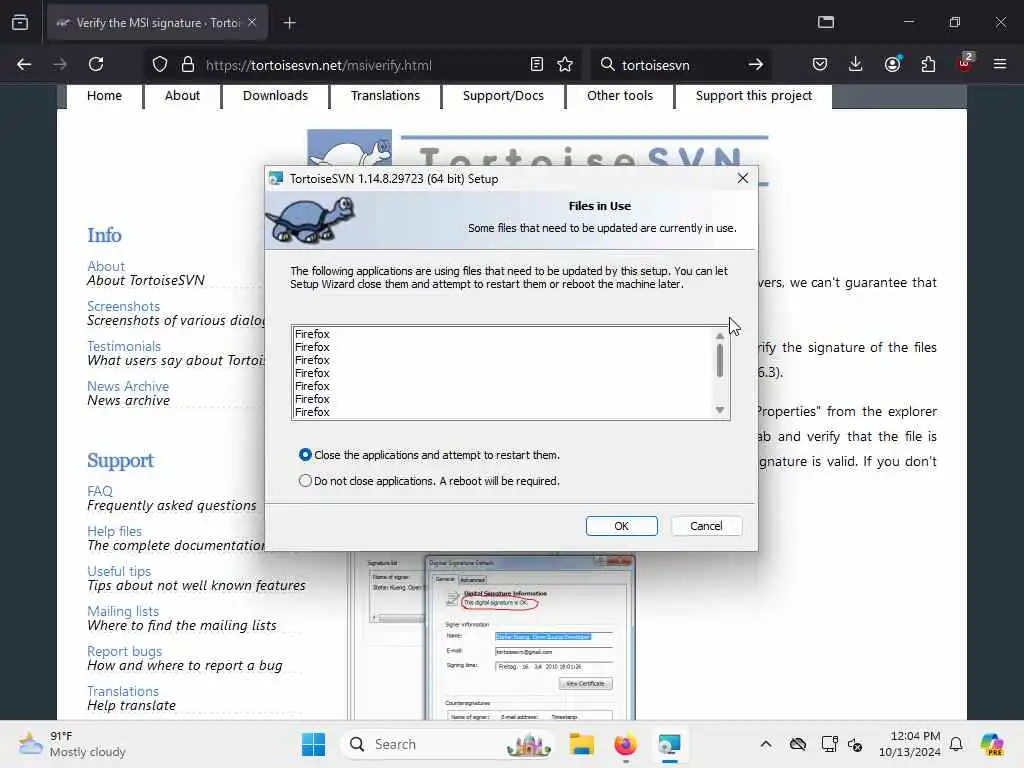Toggle reader view icon in address bar

(x=537, y=64)
